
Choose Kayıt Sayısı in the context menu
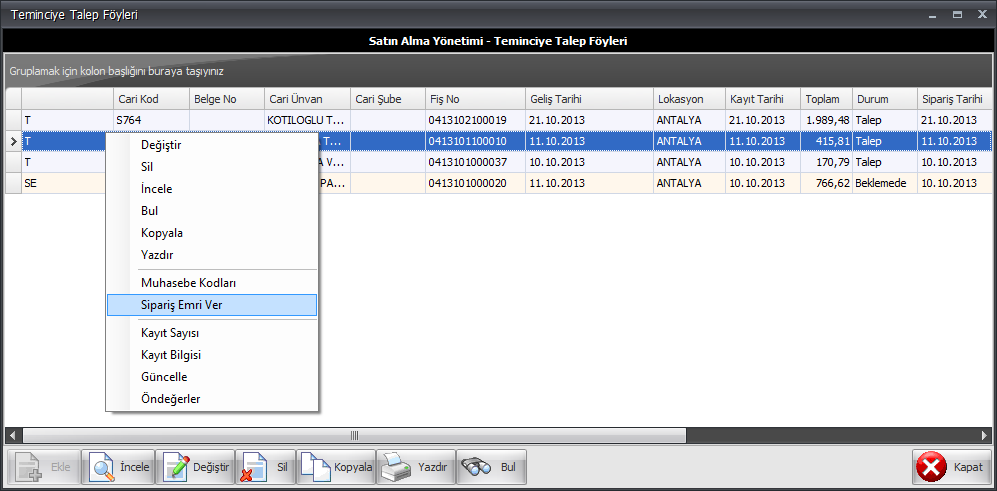tap(212, 333)
